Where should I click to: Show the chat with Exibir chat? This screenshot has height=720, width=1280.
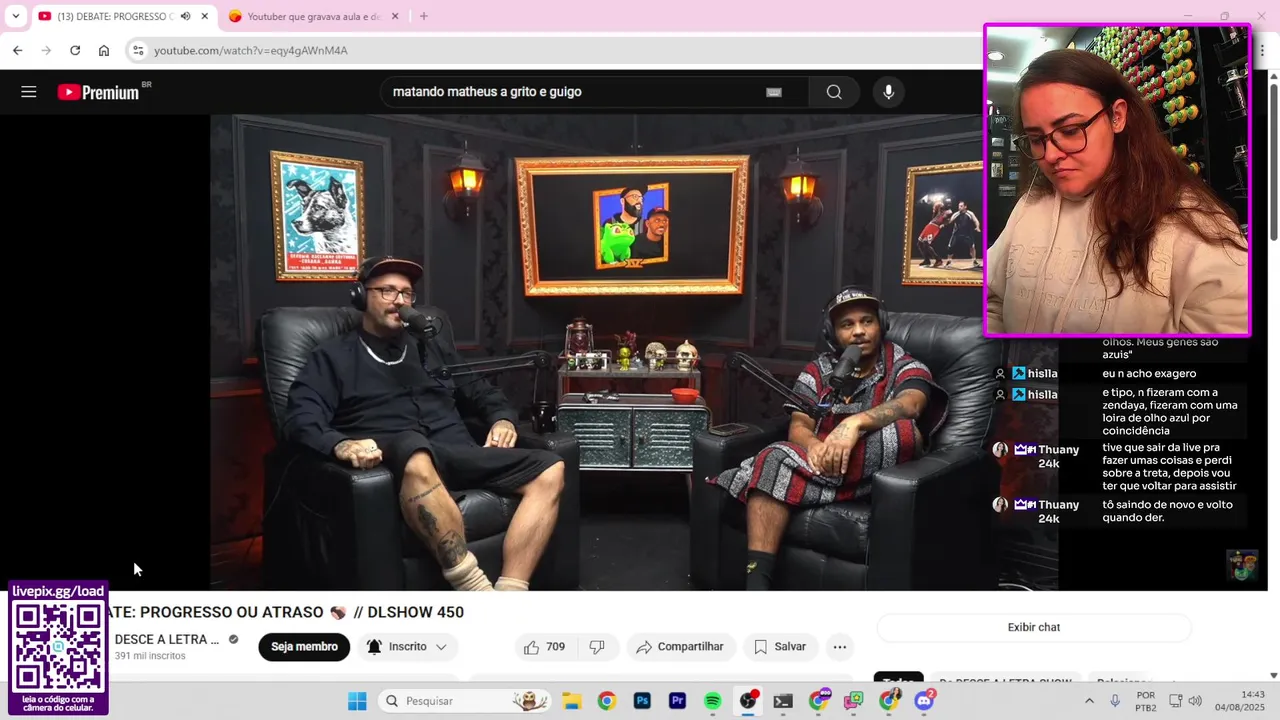1034,627
